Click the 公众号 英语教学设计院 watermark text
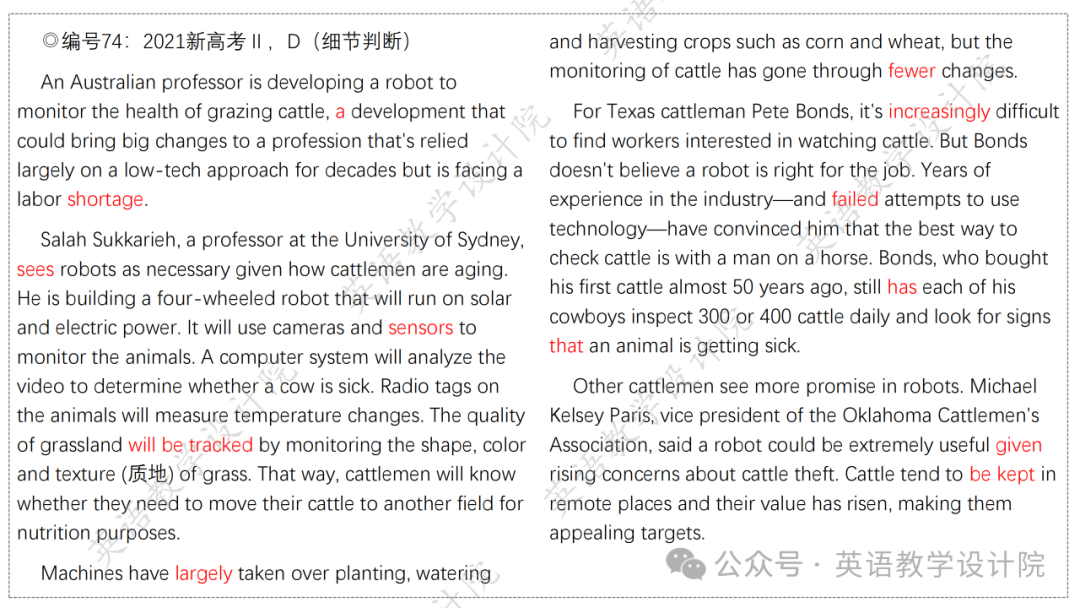The width and height of the screenshot is (1080, 608). (880, 565)
